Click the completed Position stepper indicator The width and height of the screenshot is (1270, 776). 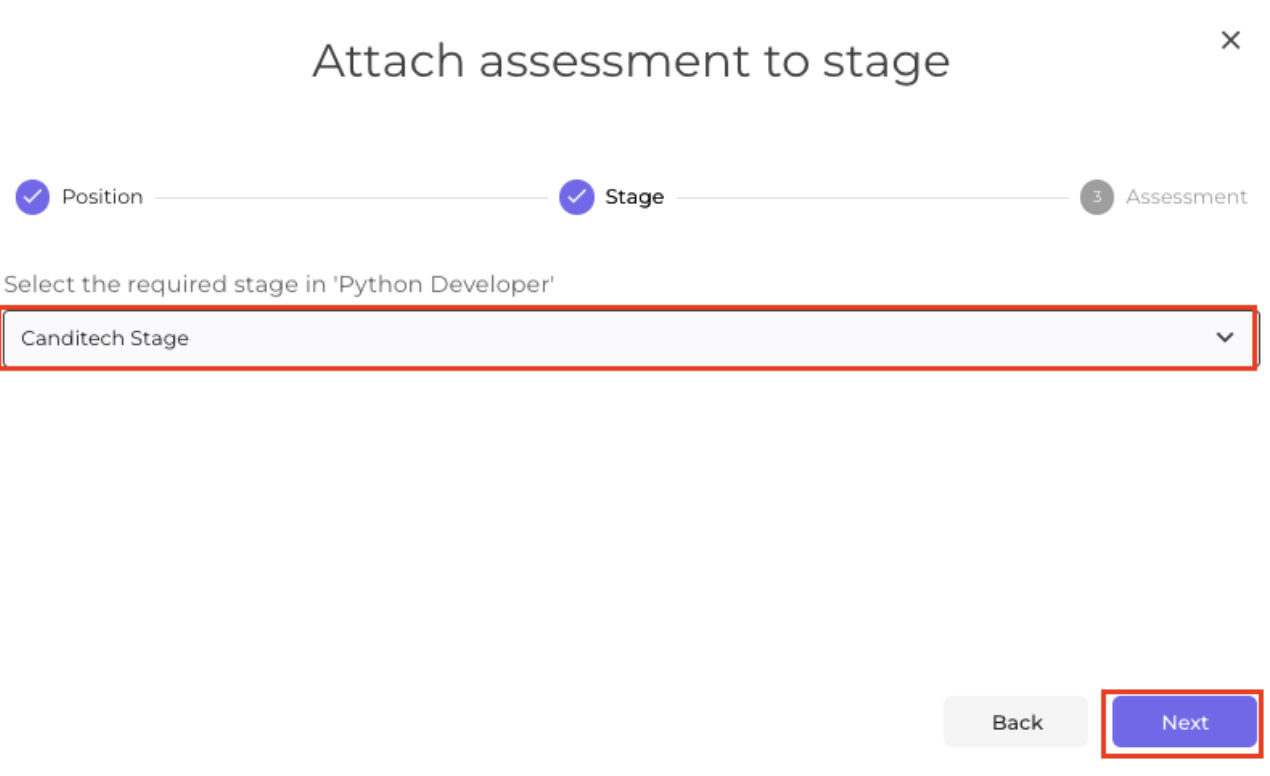[32, 197]
